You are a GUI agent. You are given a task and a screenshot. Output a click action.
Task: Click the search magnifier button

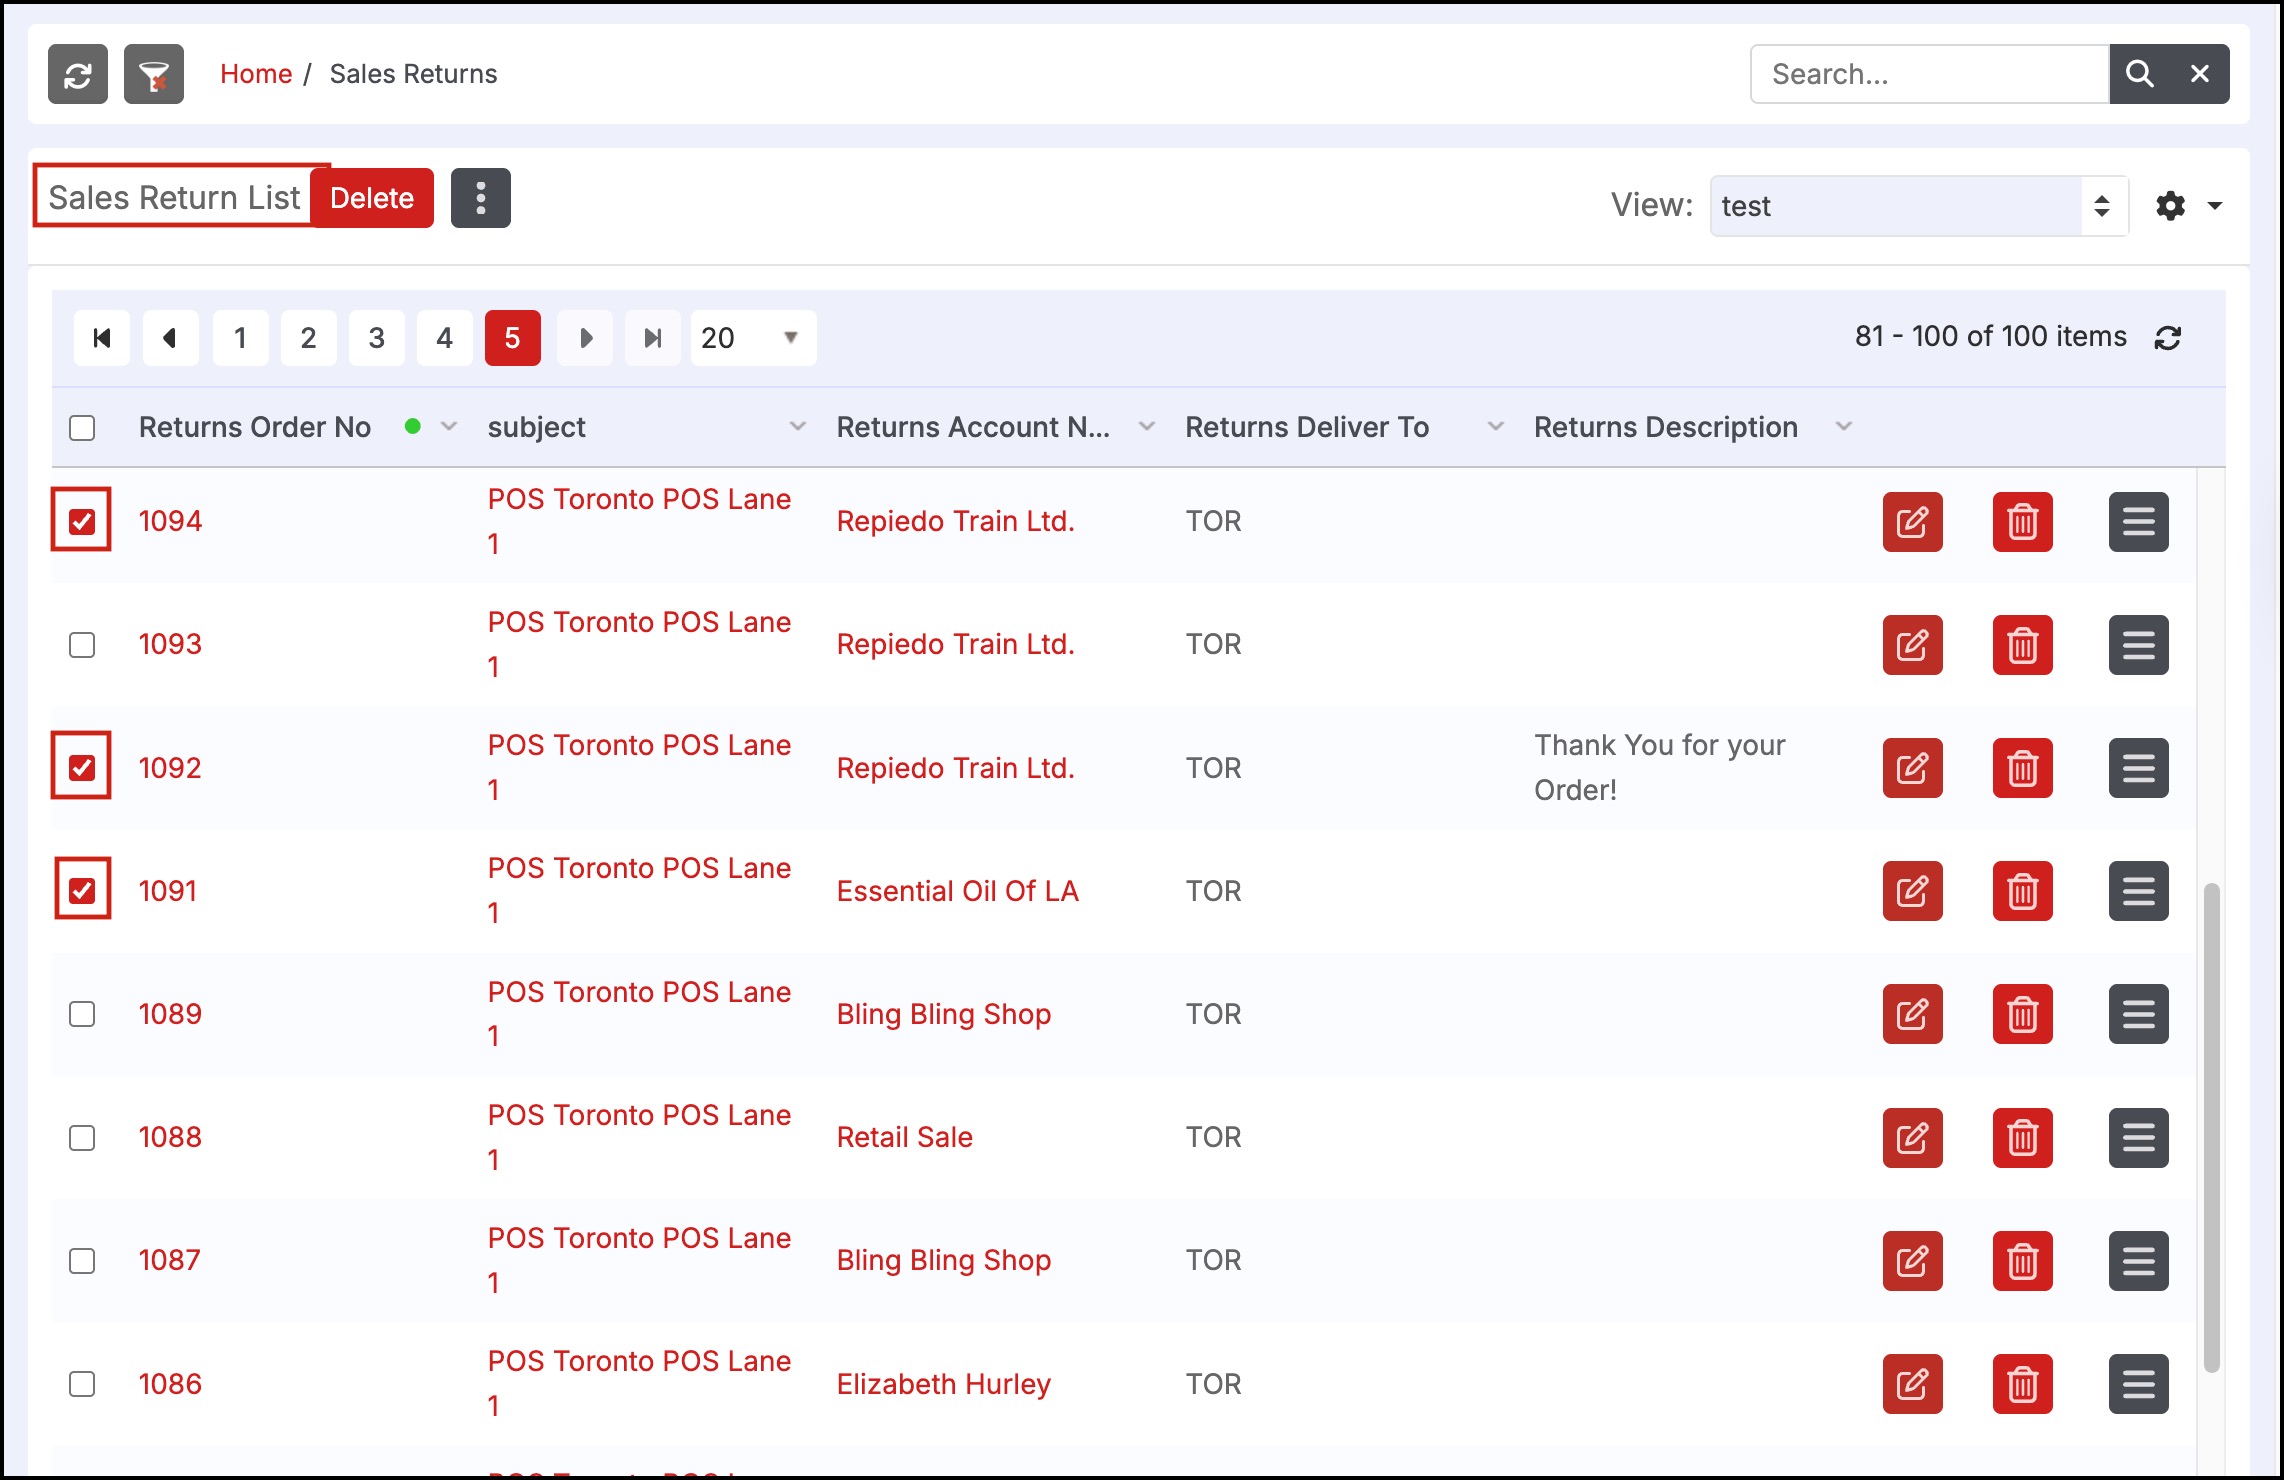[x=2139, y=74]
